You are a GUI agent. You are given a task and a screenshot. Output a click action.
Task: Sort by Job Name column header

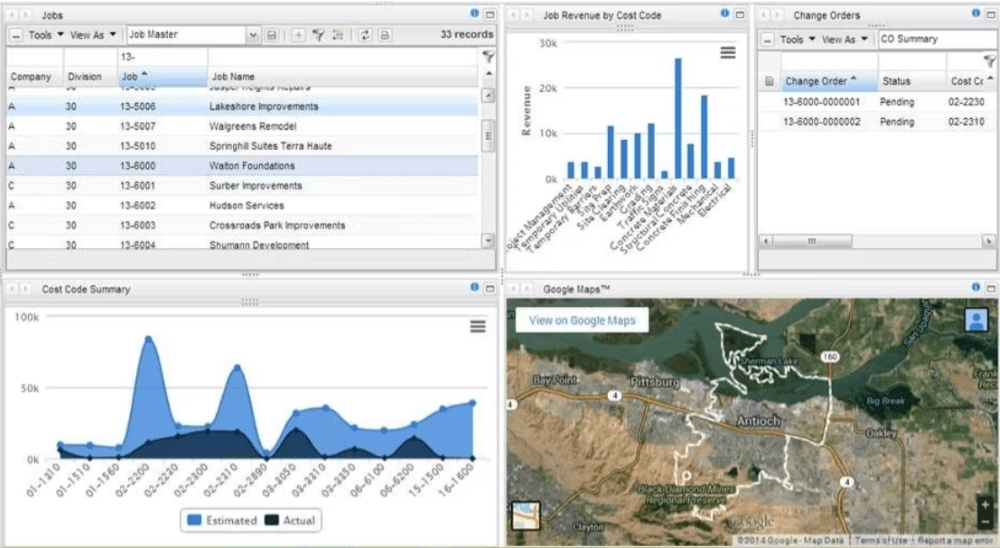[343, 77]
